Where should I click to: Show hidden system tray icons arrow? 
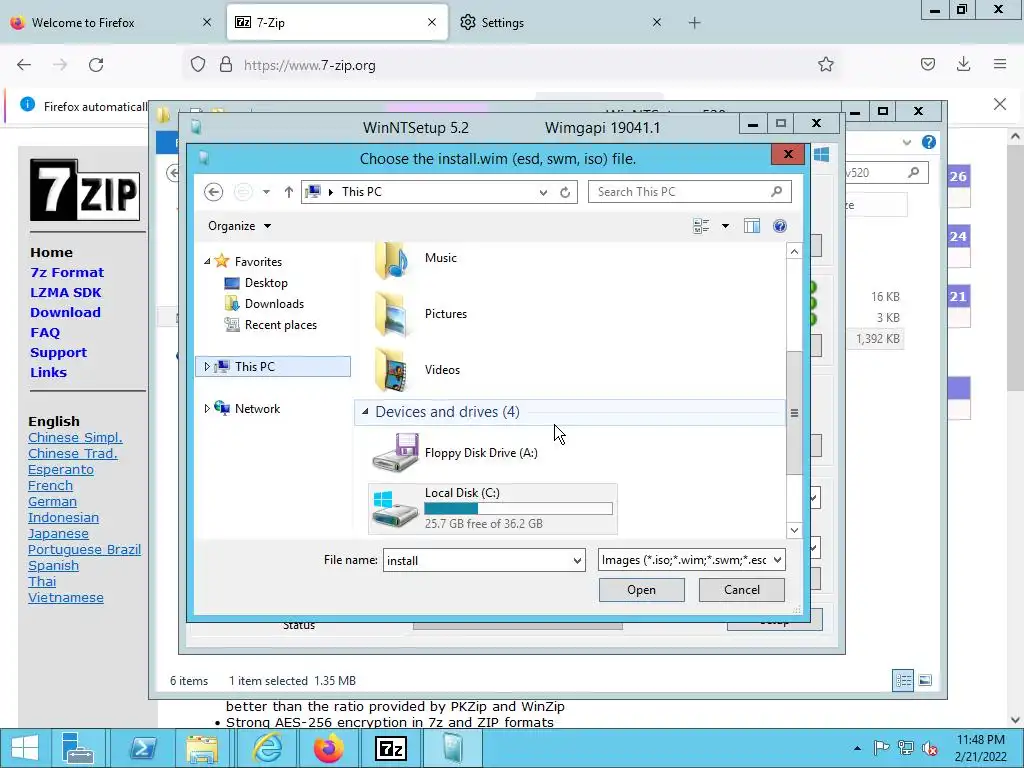(x=857, y=748)
